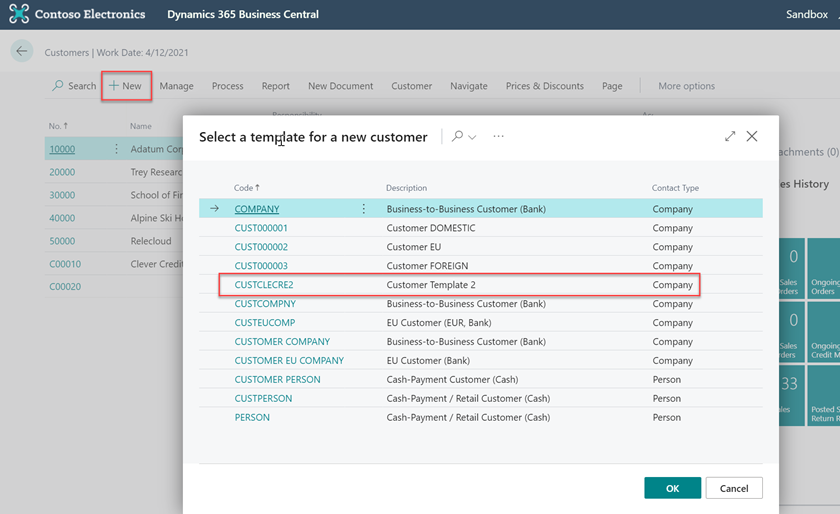The height and width of the screenshot is (514, 840).
Task: Open the Prices & Discounts menu
Action: (x=544, y=86)
